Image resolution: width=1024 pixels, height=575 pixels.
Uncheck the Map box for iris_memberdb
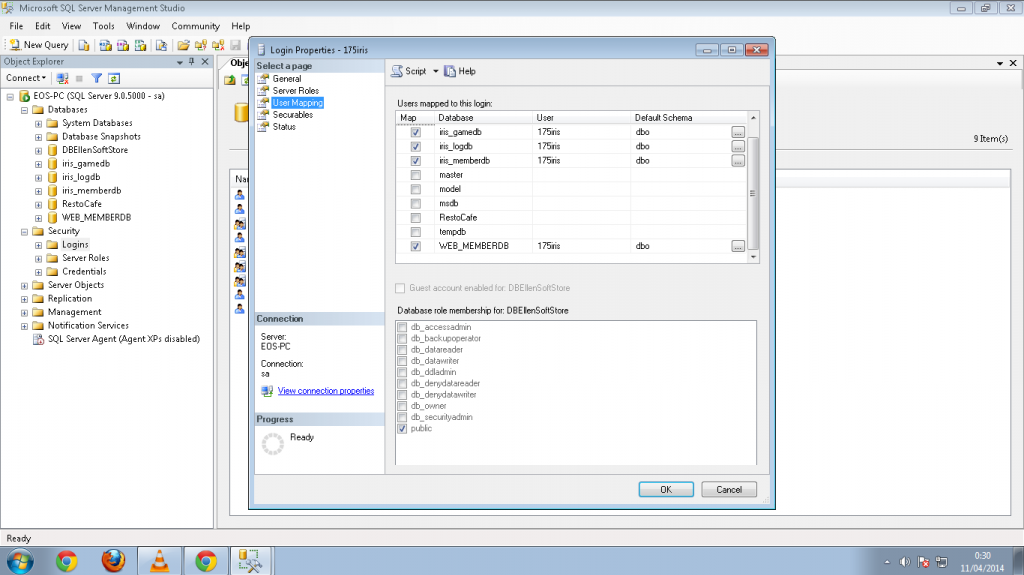click(x=415, y=161)
